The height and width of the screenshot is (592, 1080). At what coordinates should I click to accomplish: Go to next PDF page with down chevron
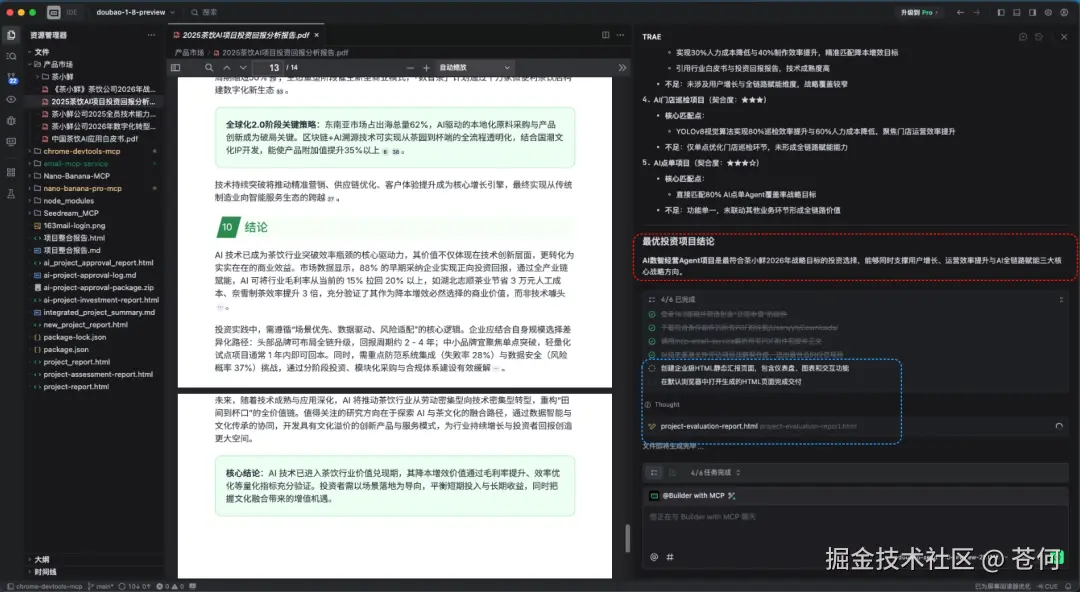[x=242, y=67]
